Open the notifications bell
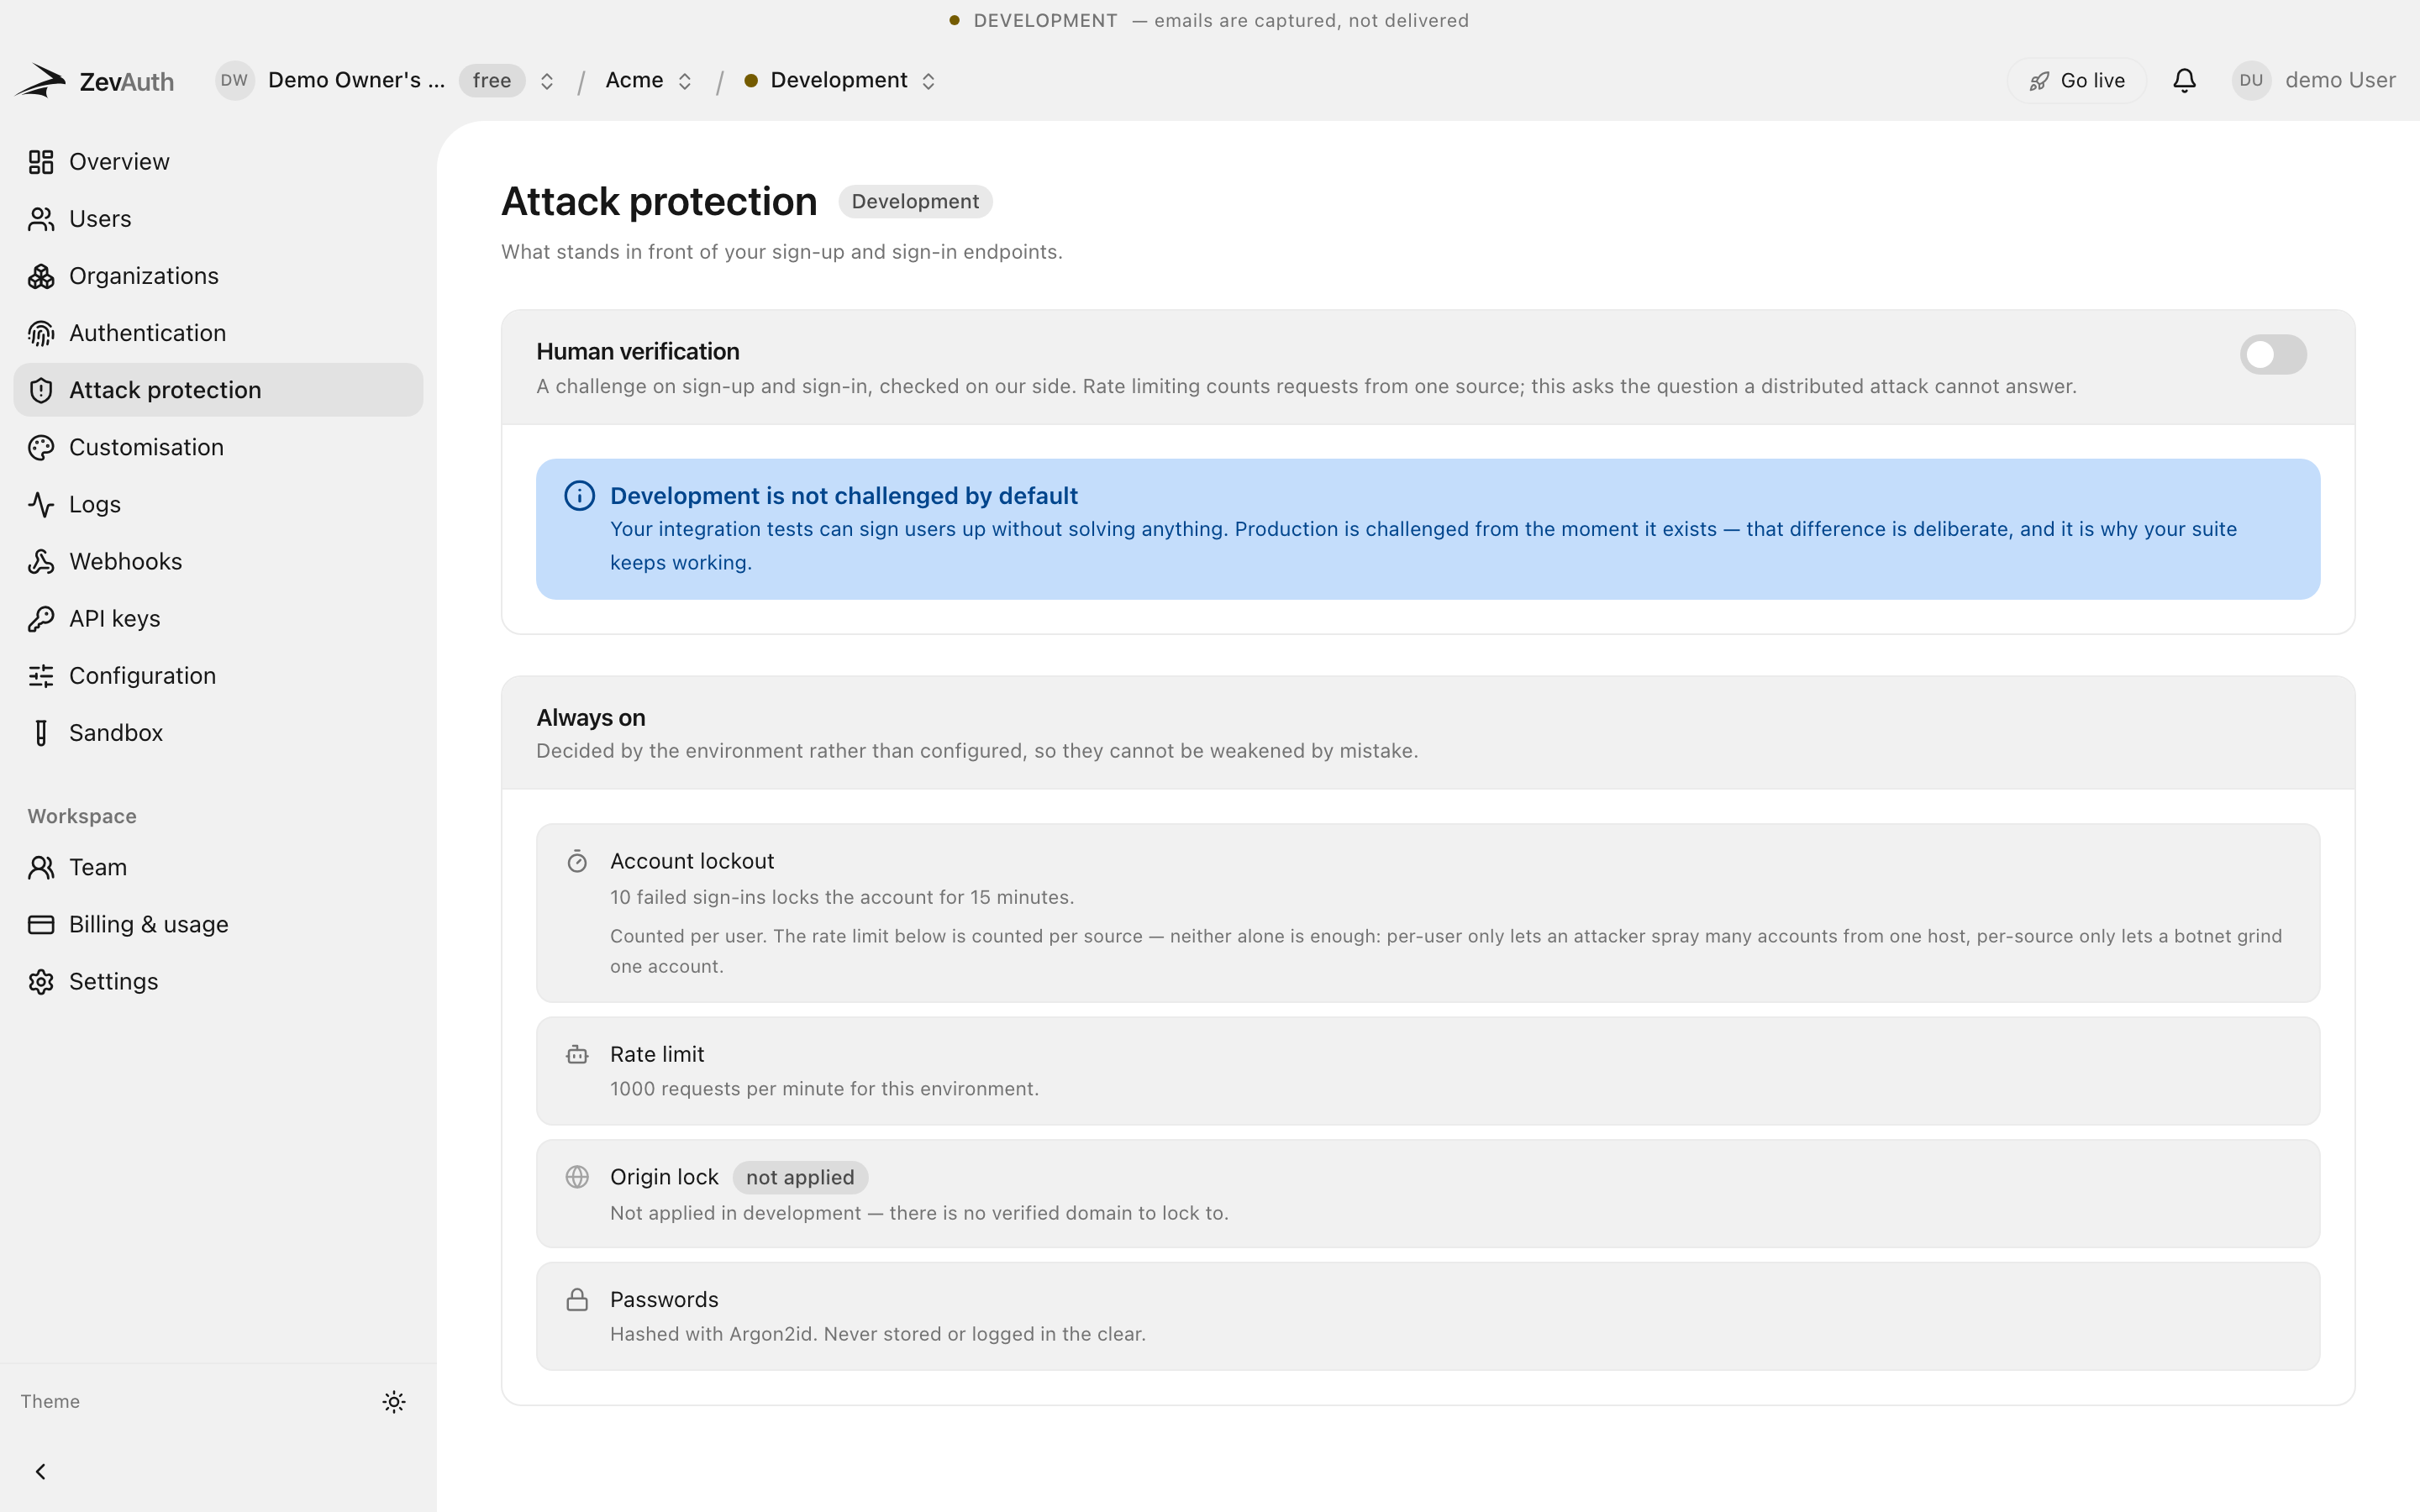Screen dimensions: 2420x1512 (x=2184, y=81)
